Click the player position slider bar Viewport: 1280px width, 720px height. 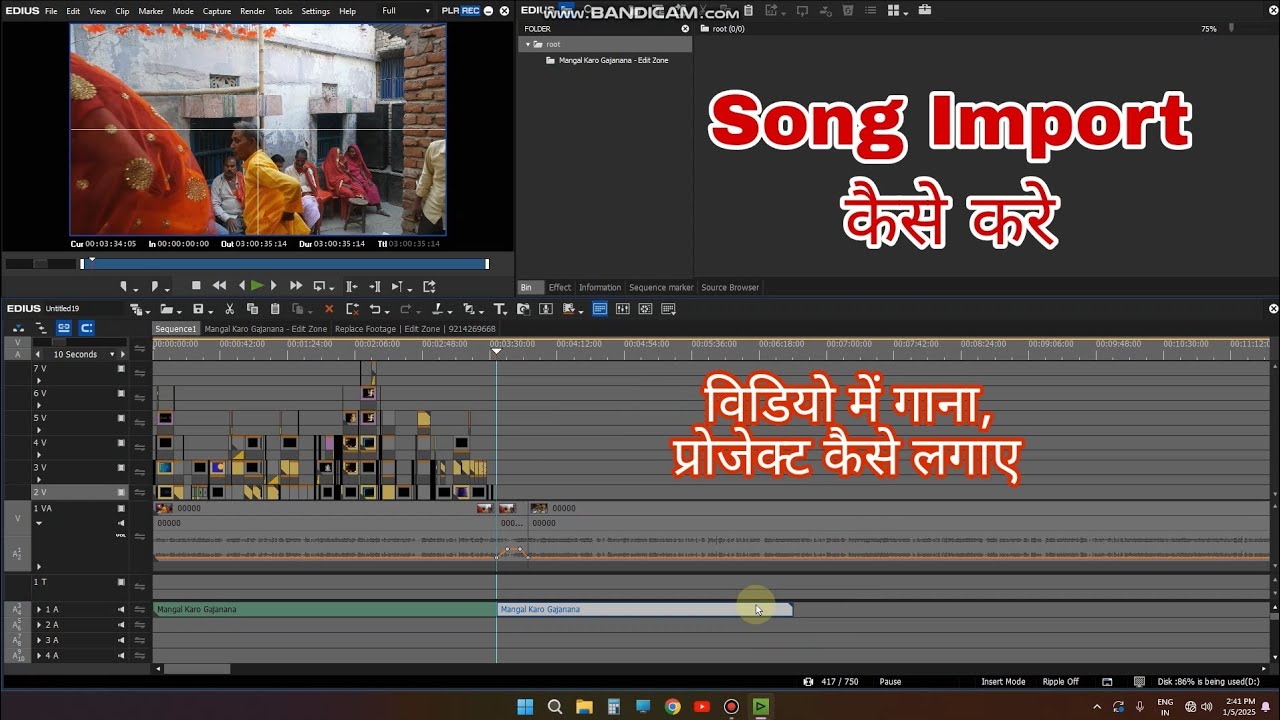pyautogui.click(x=285, y=264)
